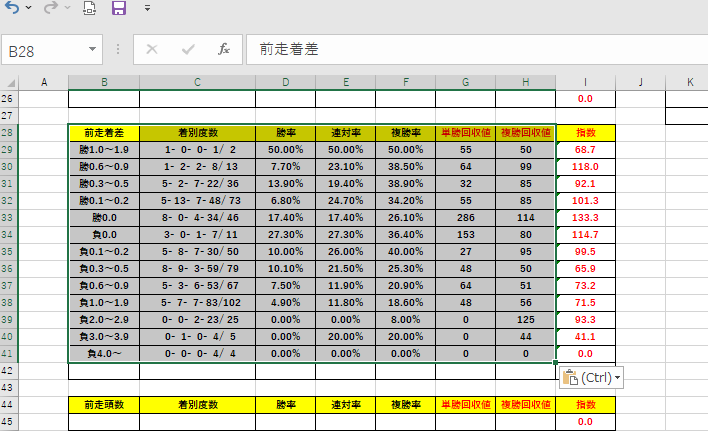Image resolution: width=708 pixels, height=431 pixels.
Task: Click cell showing 5- 7- 7- 83/102
Action: pos(197,302)
